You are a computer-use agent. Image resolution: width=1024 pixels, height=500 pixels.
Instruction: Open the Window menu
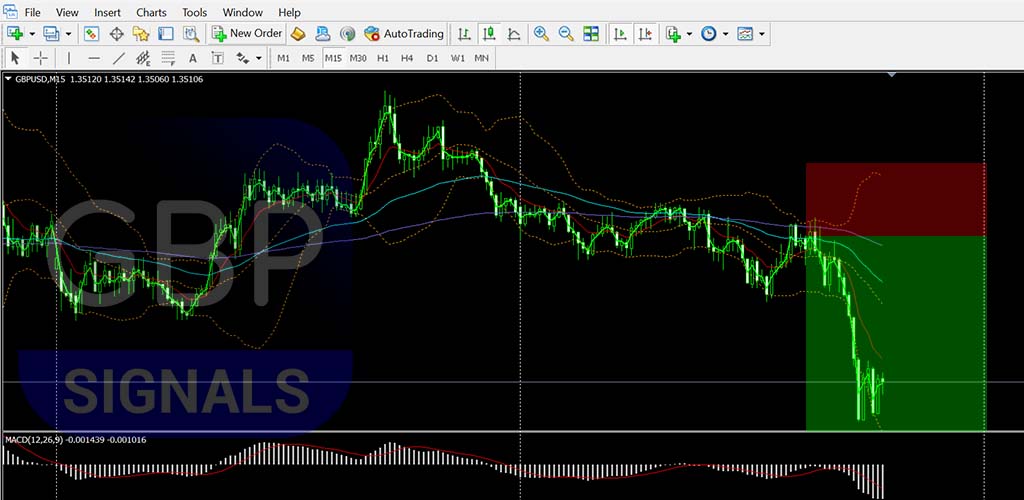pyautogui.click(x=242, y=12)
